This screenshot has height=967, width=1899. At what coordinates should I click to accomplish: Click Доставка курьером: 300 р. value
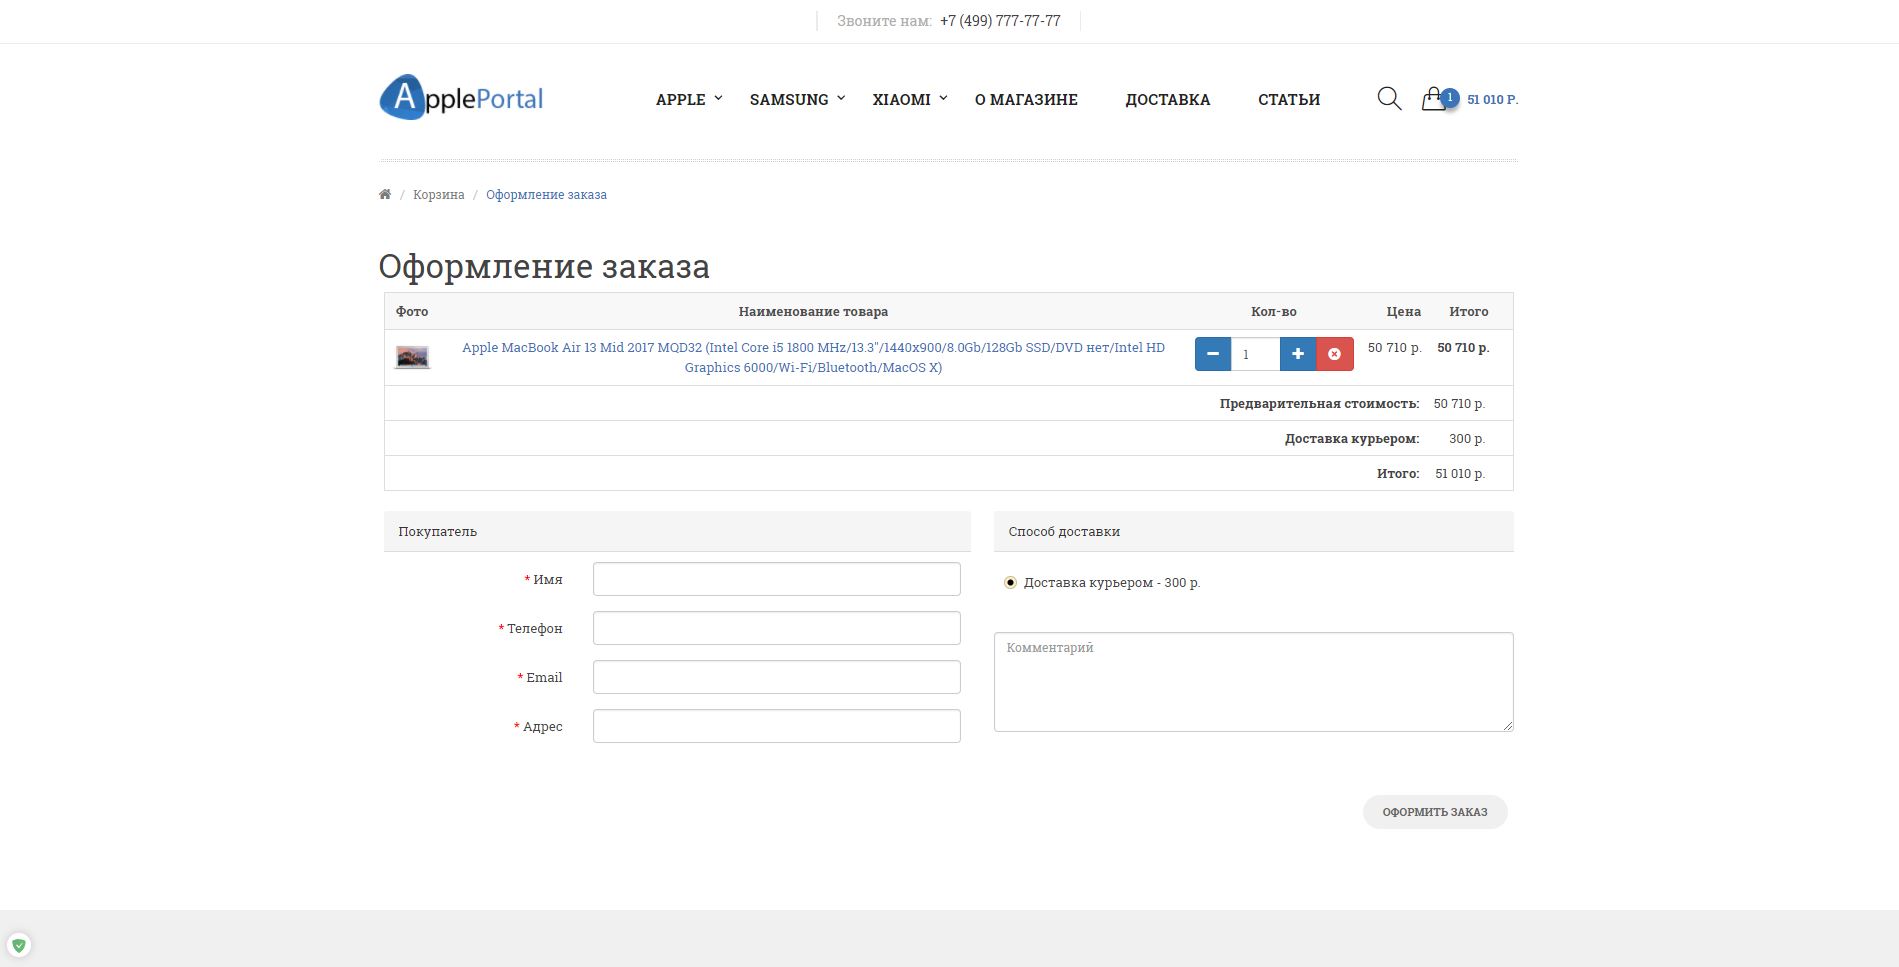[x=1467, y=438]
